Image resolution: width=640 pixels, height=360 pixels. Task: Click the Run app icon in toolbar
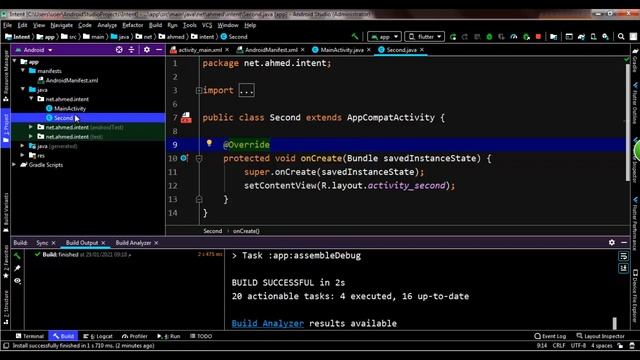coord(453,37)
